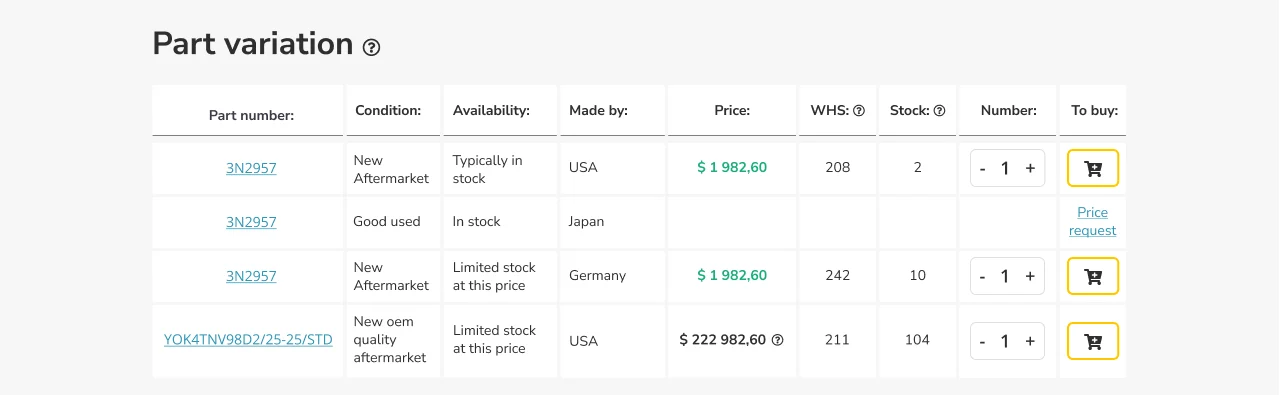Open the 3N2957 link made in Germany
The width and height of the screenshot is (1280, 395).
[251, 276]
